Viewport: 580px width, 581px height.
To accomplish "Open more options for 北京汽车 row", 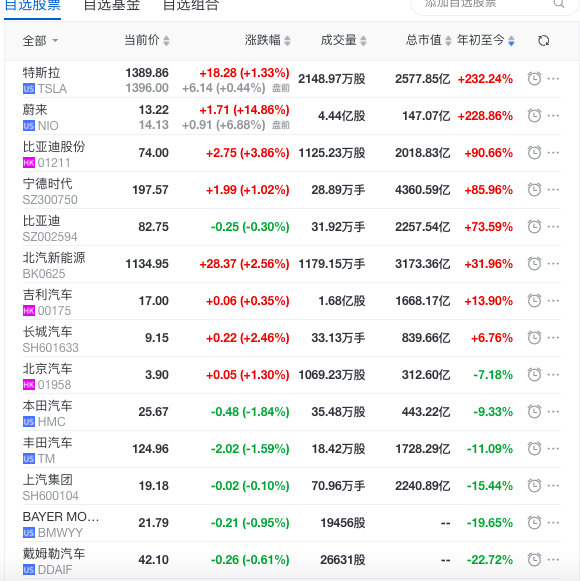I will [553, 375].
